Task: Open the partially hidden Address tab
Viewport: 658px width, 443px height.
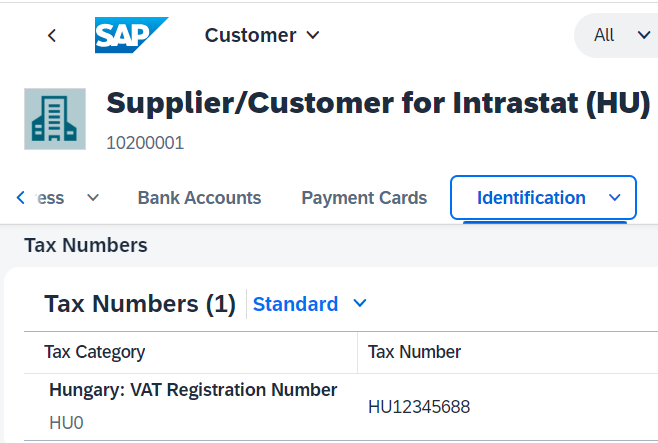Action: tap(50, 198)
